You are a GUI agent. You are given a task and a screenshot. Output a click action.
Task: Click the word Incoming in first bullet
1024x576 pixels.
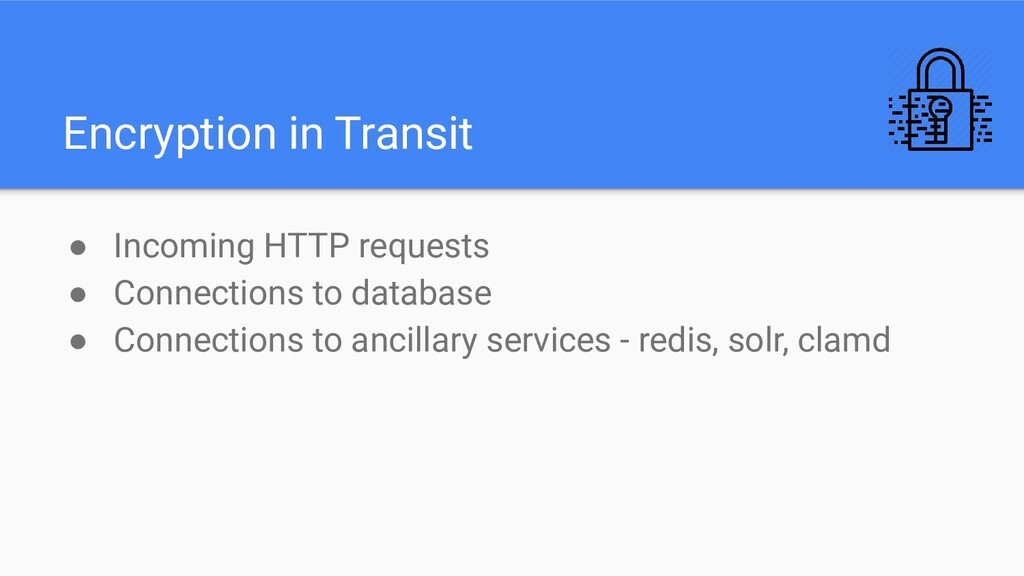[184, 247]
